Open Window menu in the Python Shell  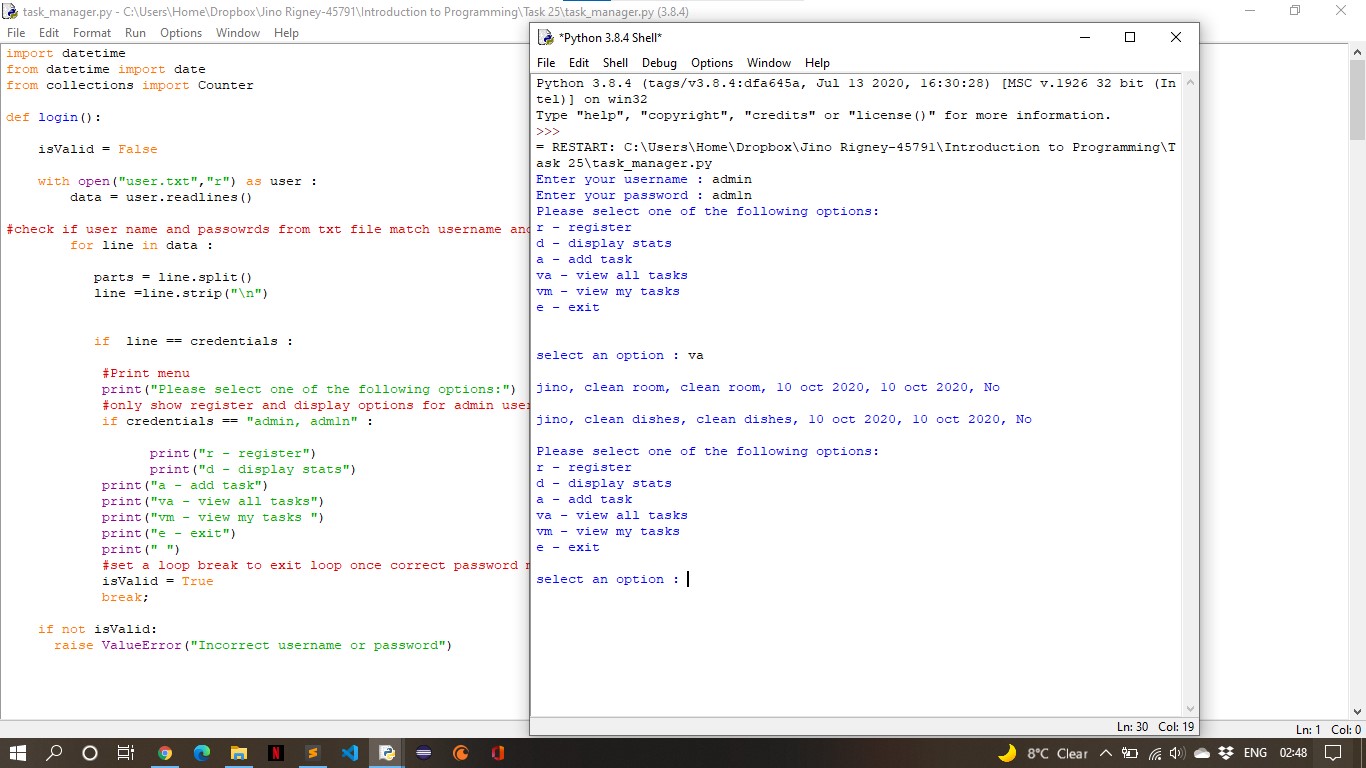tap(769, 63)
